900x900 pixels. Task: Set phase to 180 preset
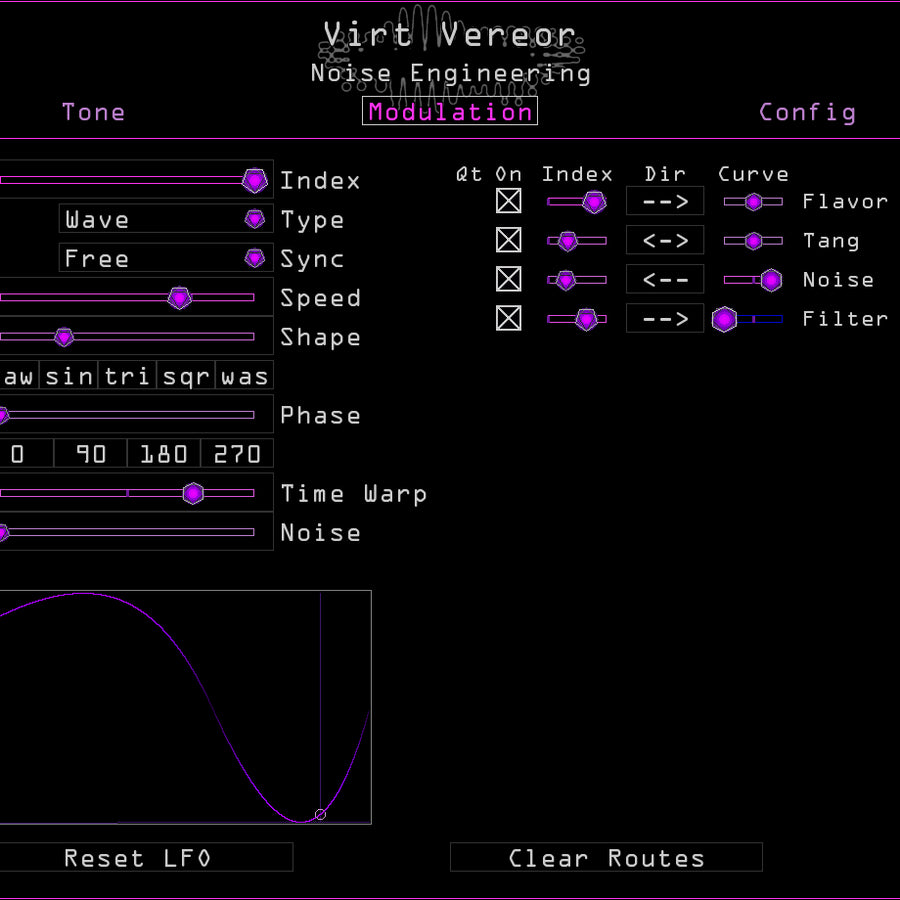click(x=164, y=454)
